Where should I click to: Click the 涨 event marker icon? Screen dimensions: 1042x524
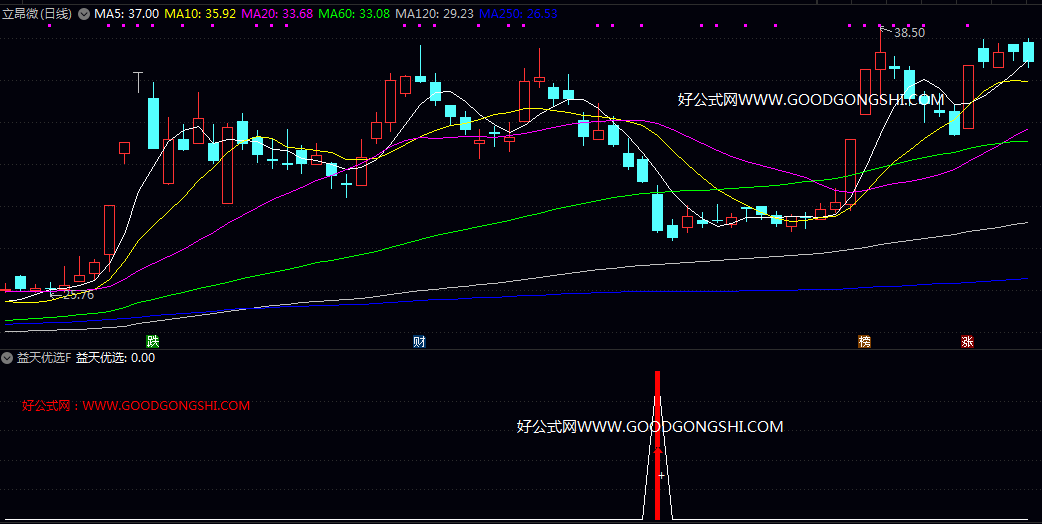pos(967,341)
